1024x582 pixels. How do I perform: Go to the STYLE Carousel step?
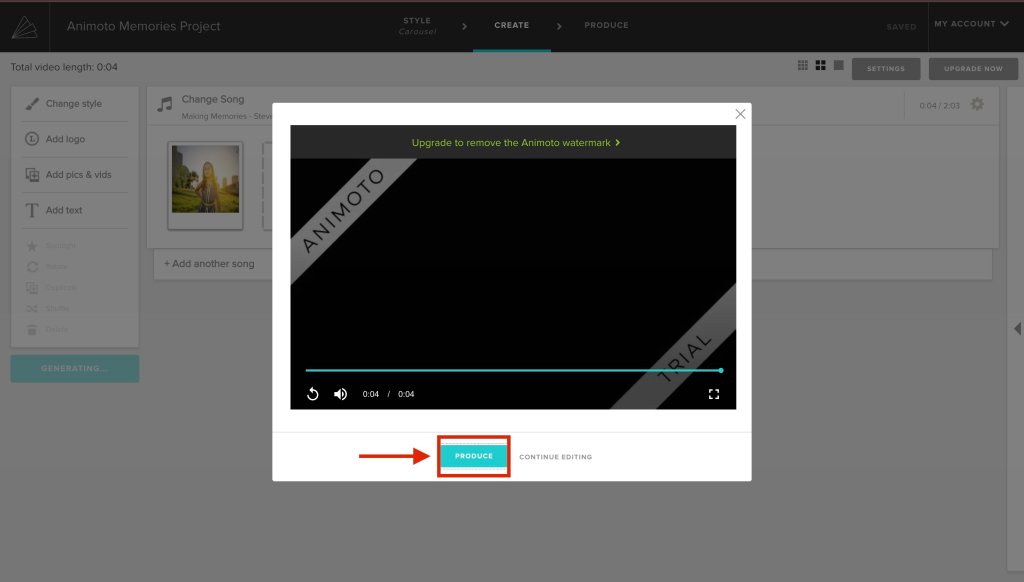pos(417,26)
